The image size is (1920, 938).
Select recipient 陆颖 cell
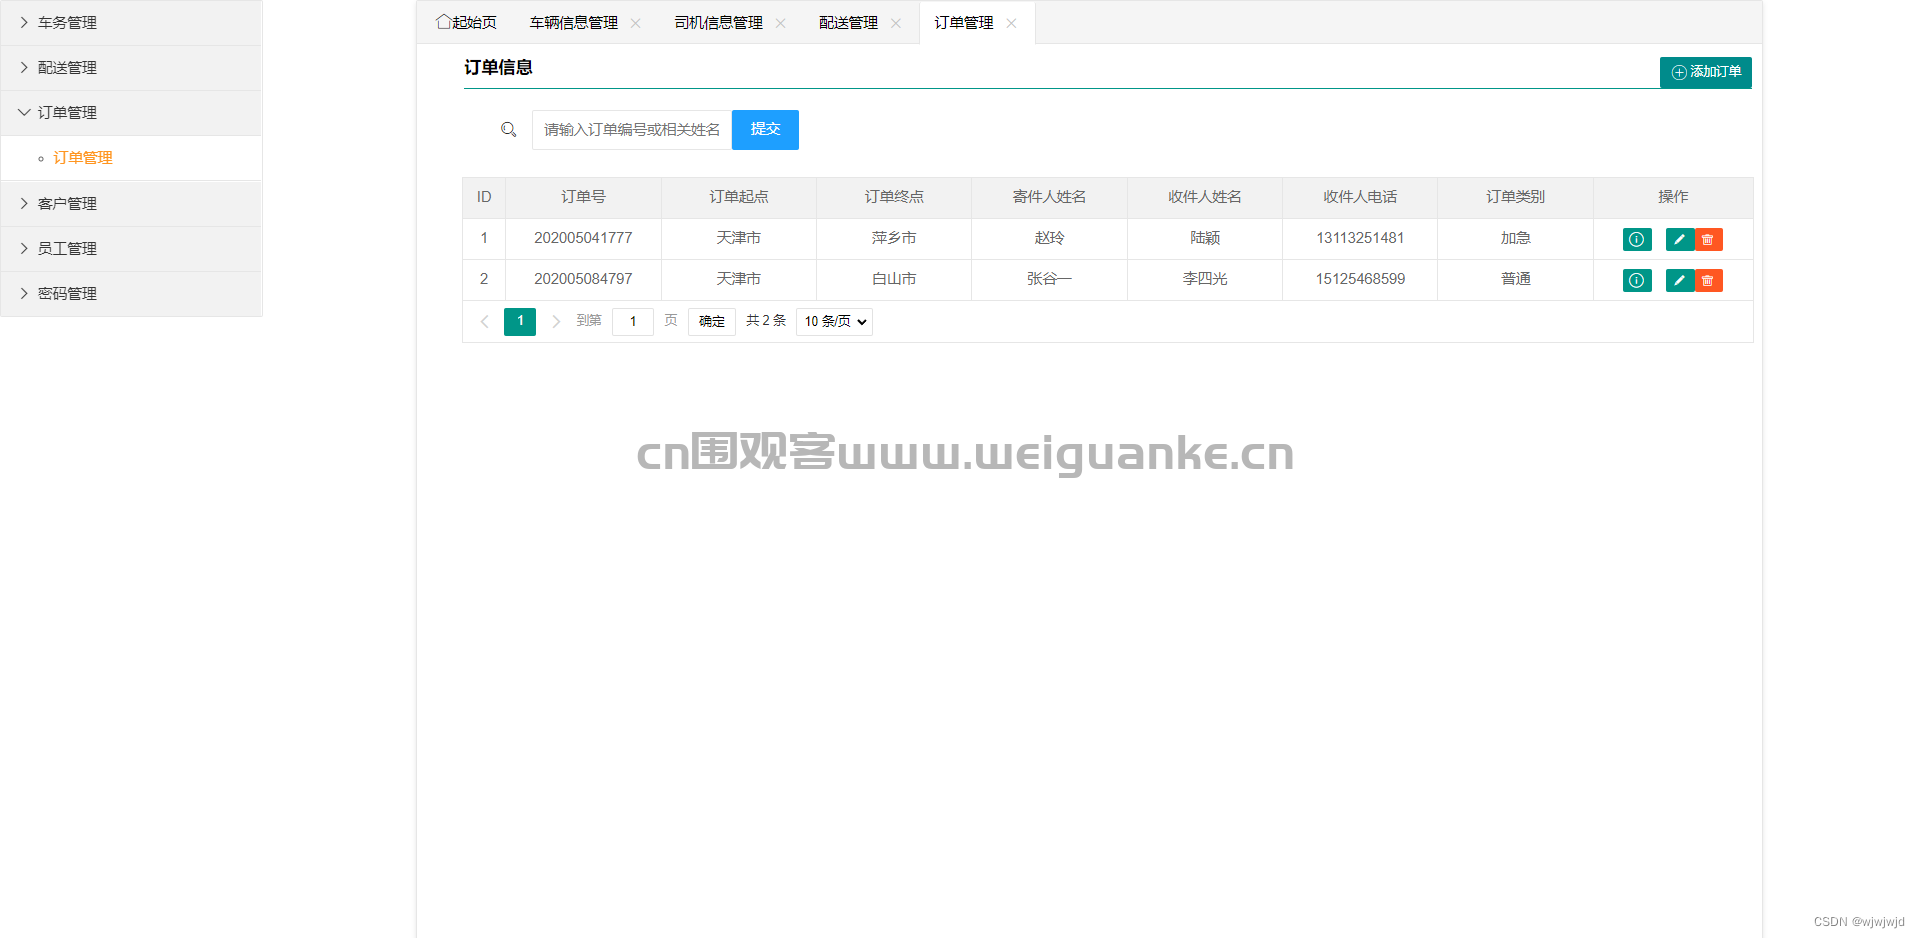tap(1205, 238)
